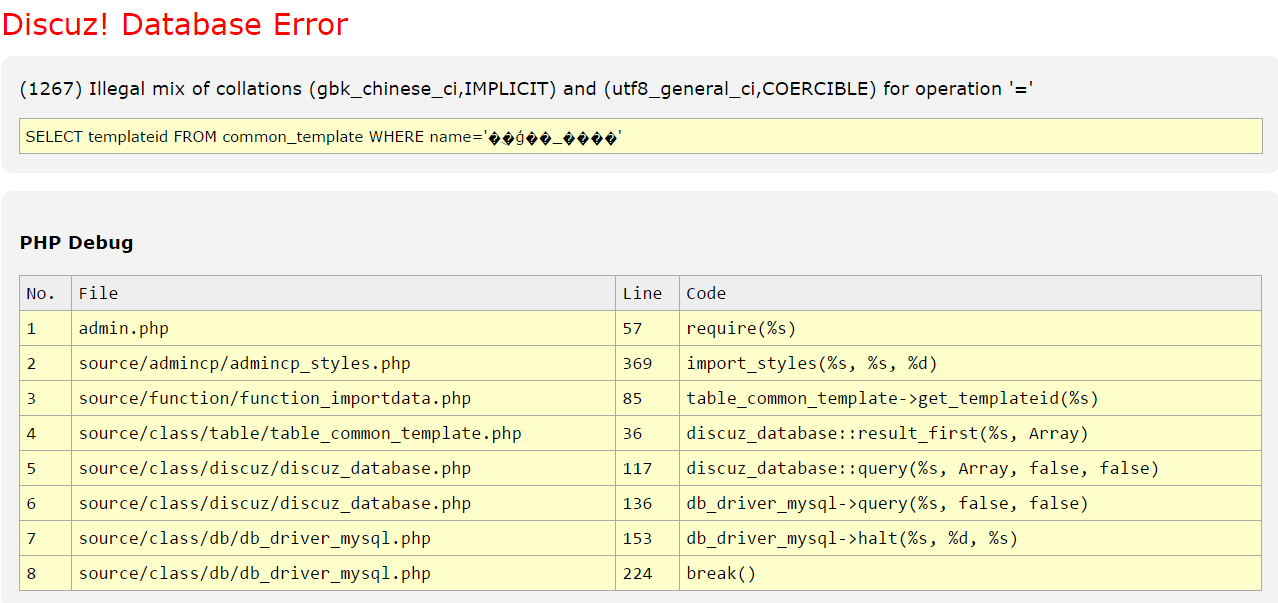Click 'discuz_database::result_first' code cell
This screenshot has width=1278, height=603.
click(x=970, y=433)
